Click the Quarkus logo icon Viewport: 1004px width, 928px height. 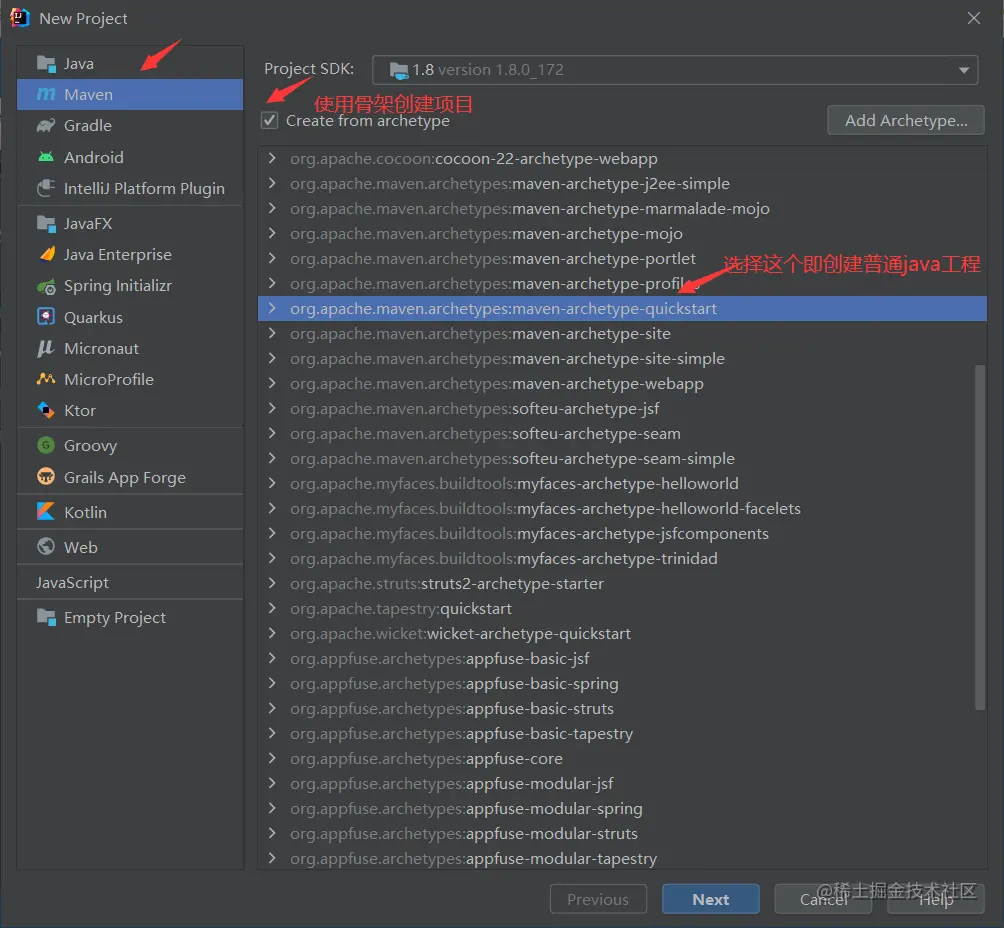[46, 316]
